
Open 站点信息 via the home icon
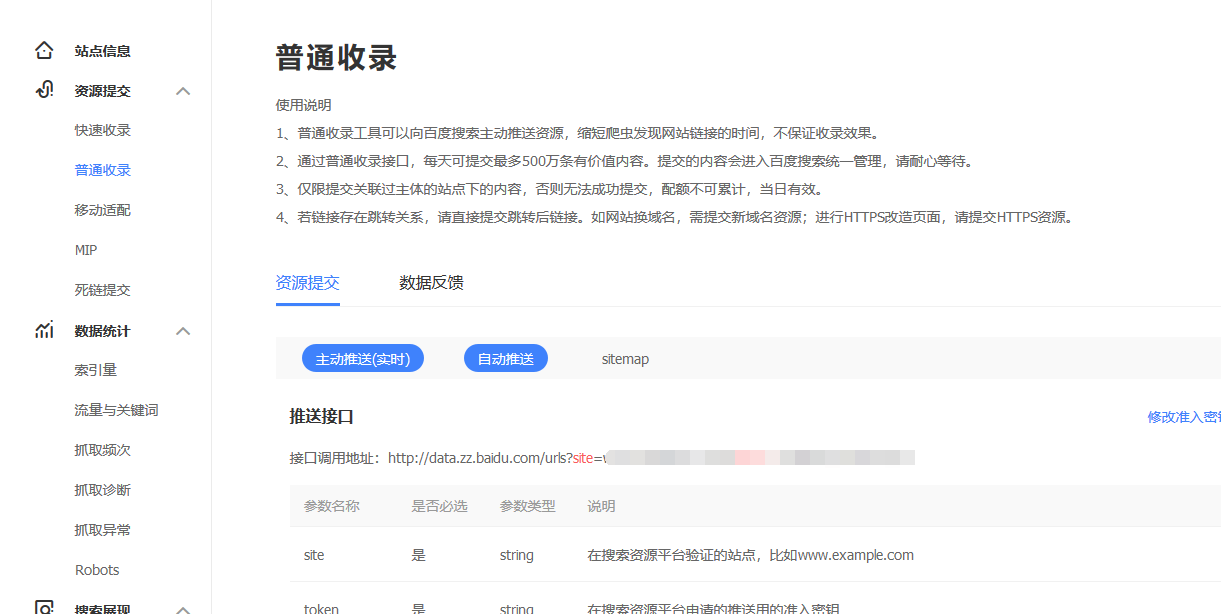43,50
